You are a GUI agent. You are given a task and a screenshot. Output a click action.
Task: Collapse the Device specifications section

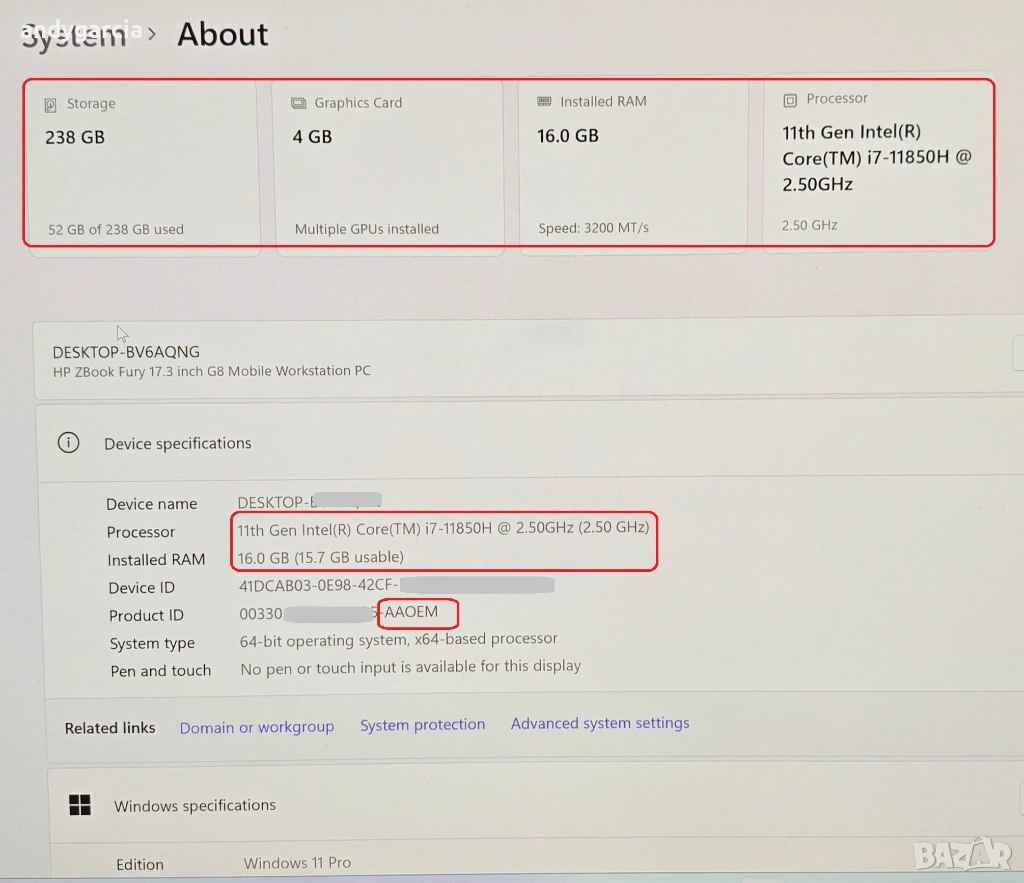coord(178,443)
